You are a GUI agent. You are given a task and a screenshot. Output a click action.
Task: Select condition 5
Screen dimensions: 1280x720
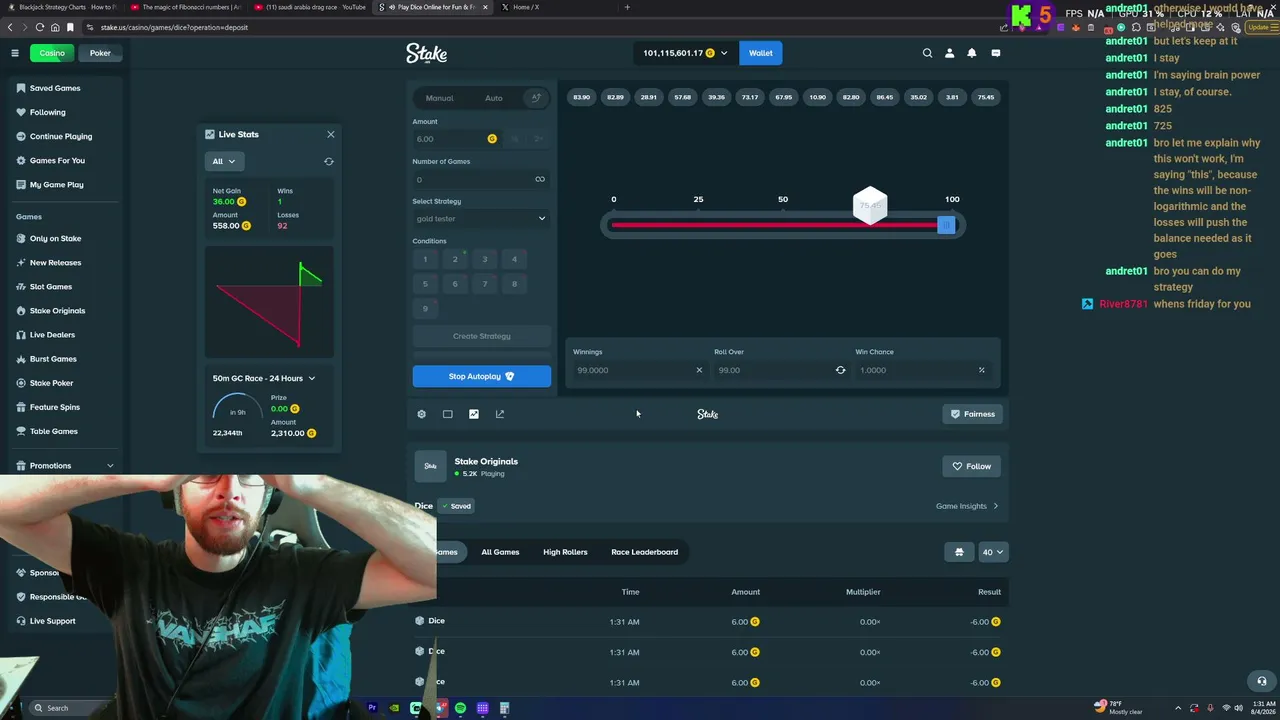pos(425,284)
